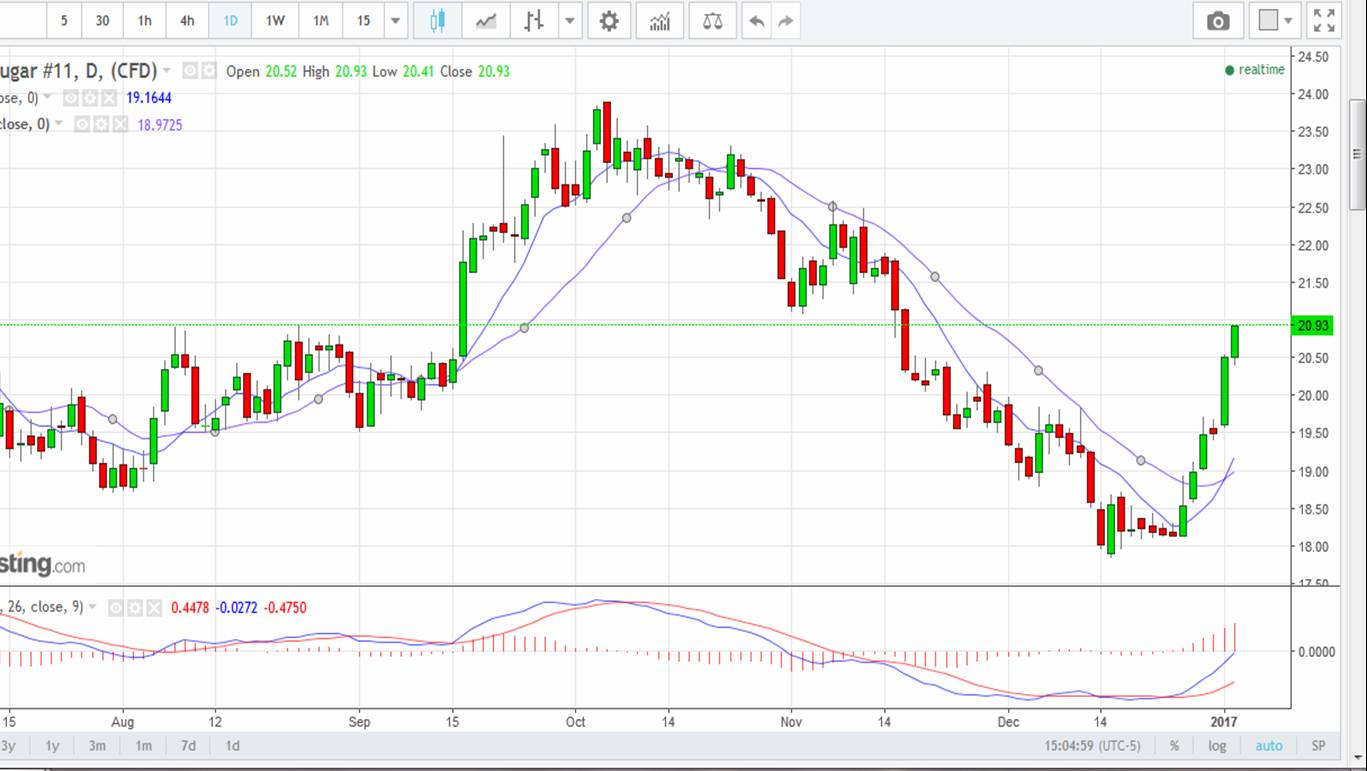Viewport: 1367px width, 771px height.
Task: Take a chart snapshot with camera icon
Action: [1218, 21]
